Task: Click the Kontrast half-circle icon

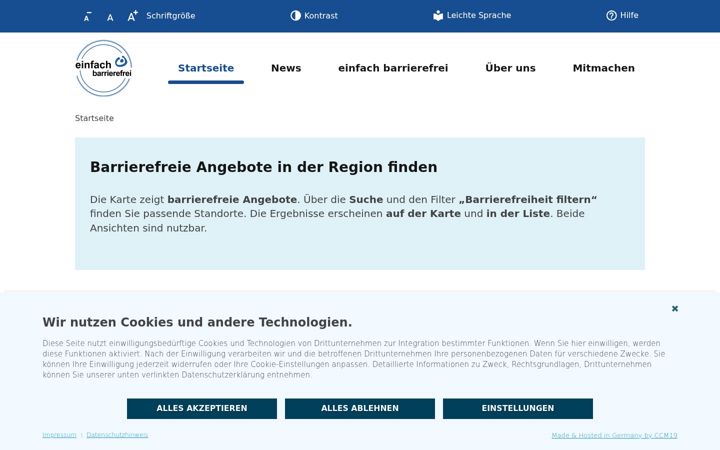Action: pos(296,16)
